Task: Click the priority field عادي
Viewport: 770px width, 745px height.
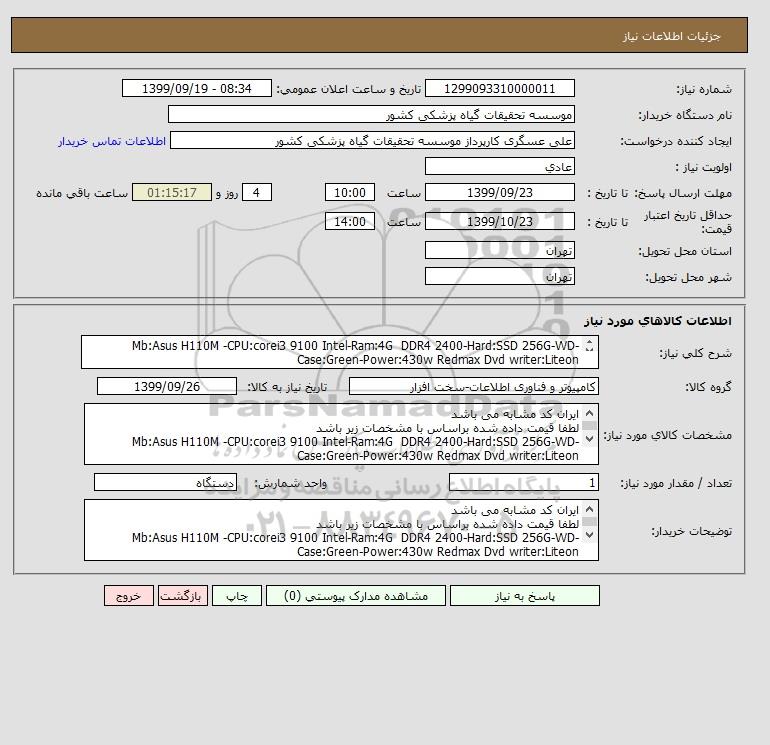Action: click(x=499, y=166)
